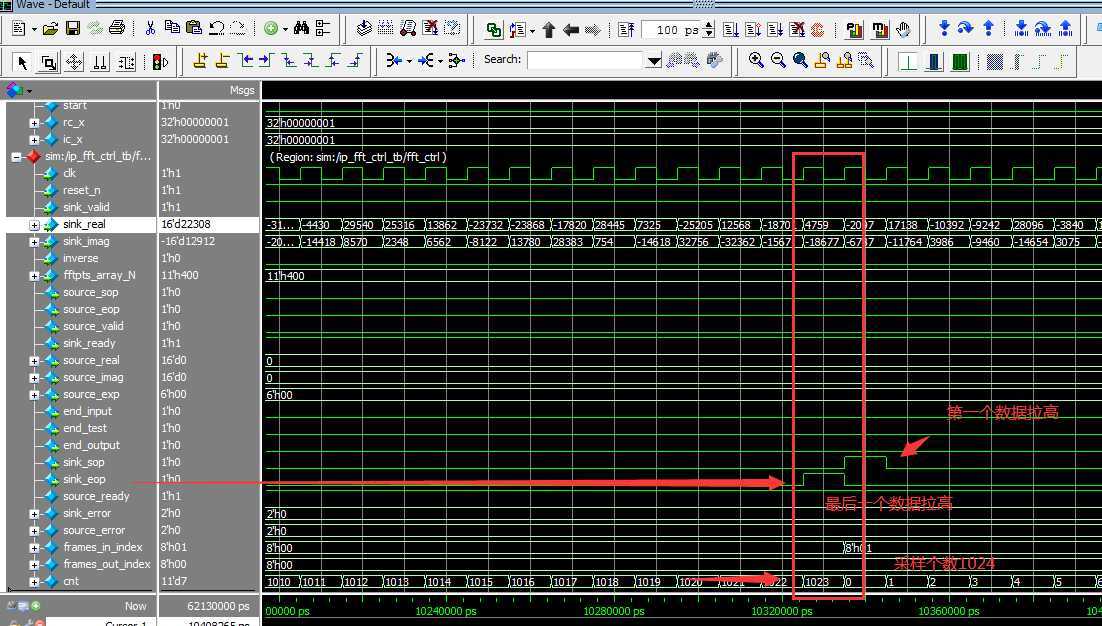
Task: Click the run length 100 ps field
Action: 673,30
